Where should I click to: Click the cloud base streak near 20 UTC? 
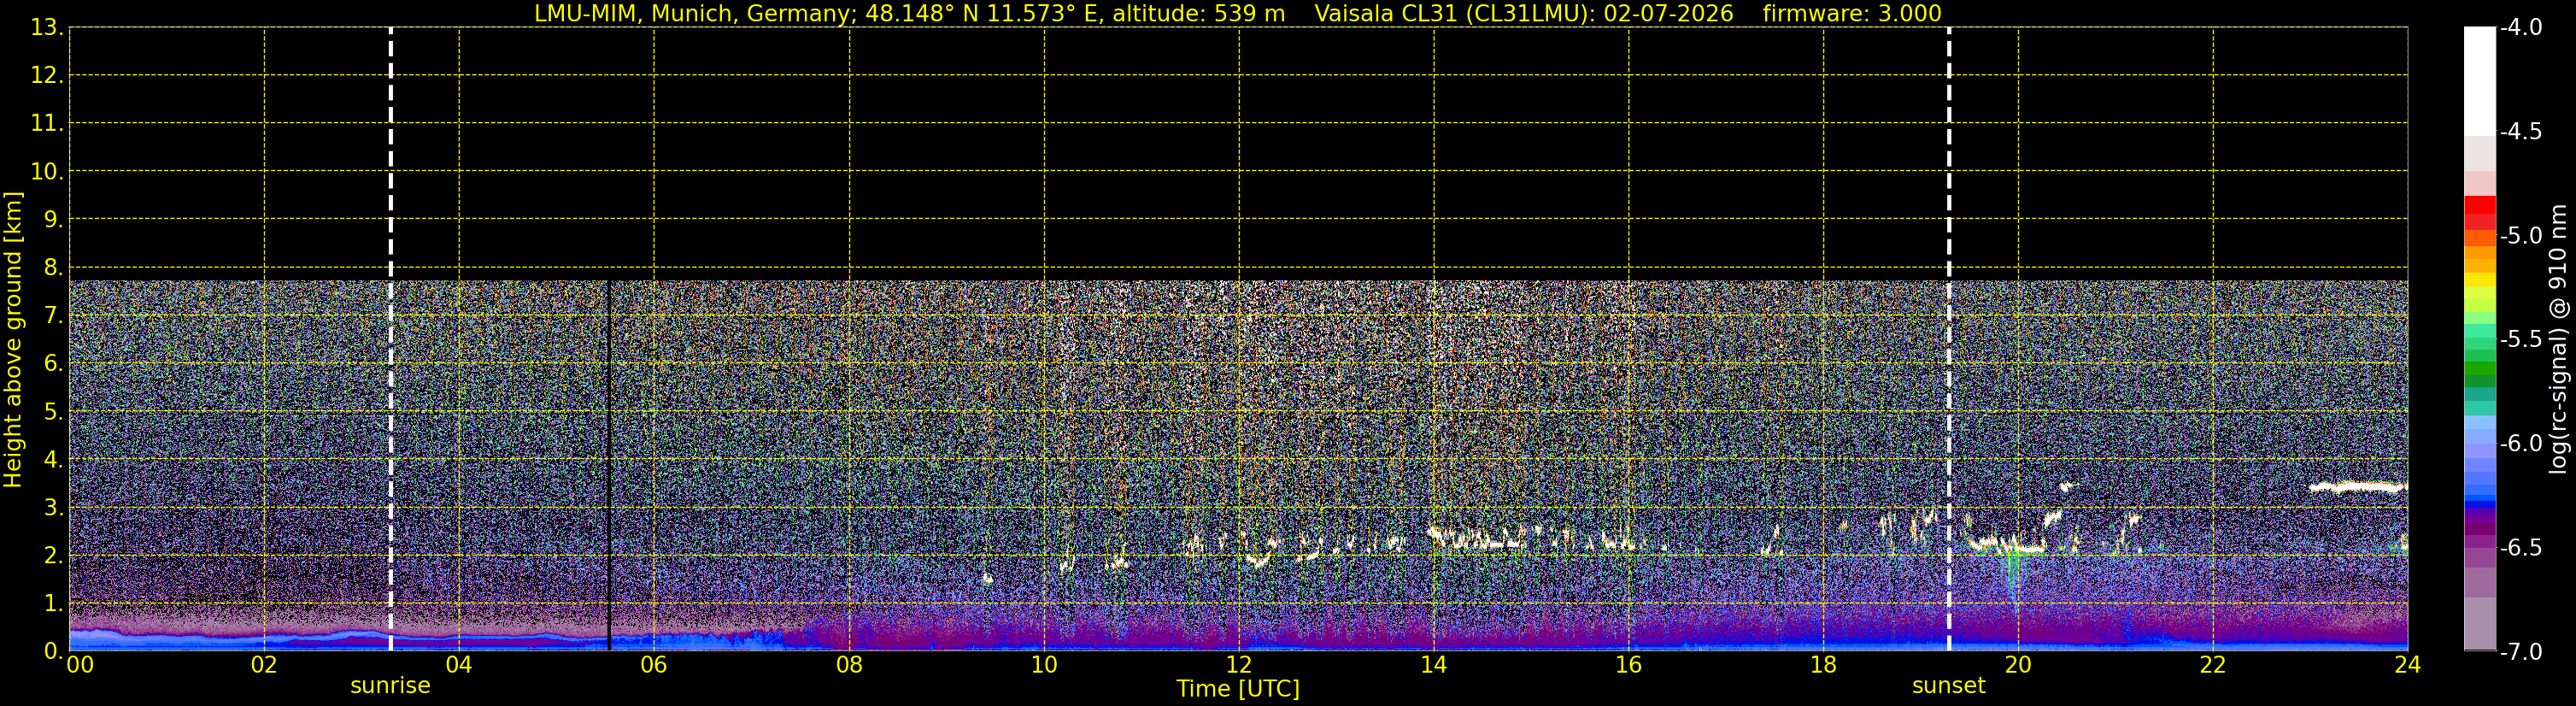click(2007, 546)
